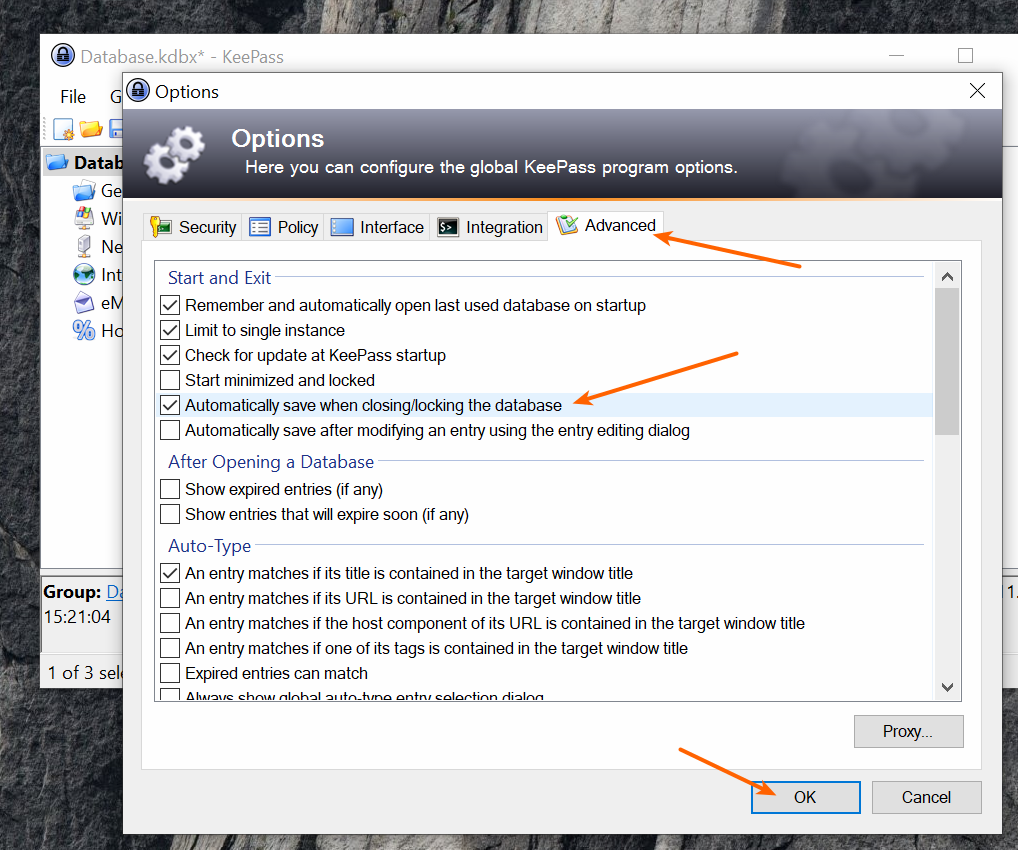Select the Network group server icon
Viewport: 1018px width, 850px height.
tap(85, 246)
